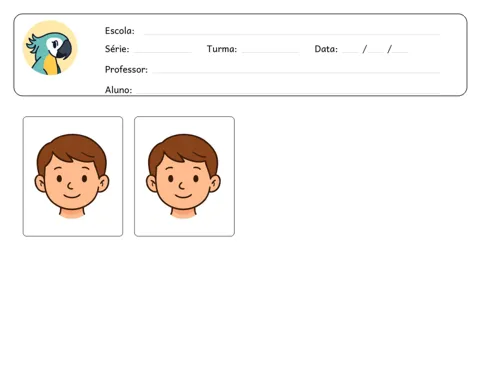
Task: Click the Série label
Action: [x=117, y=49]
